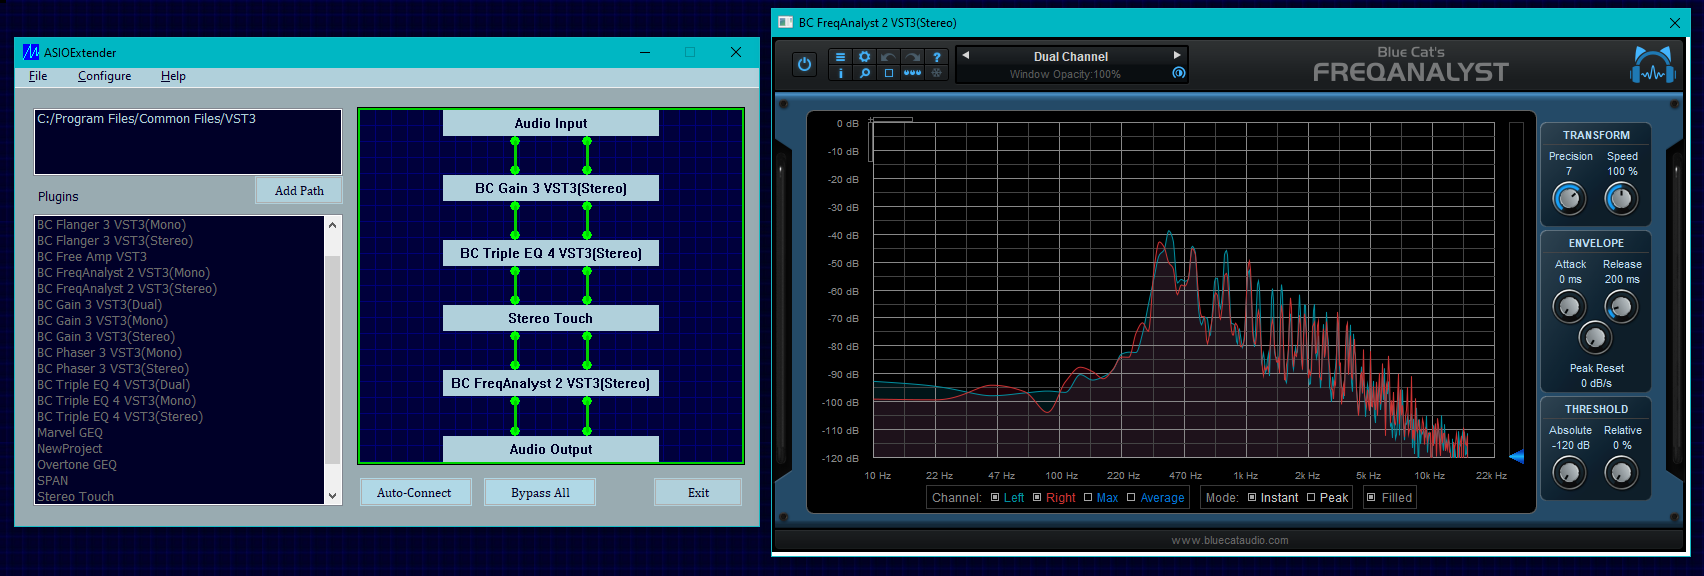Click the Speed knob
The width and height of the screenshot is (1704, 576).
(1621, 199)
